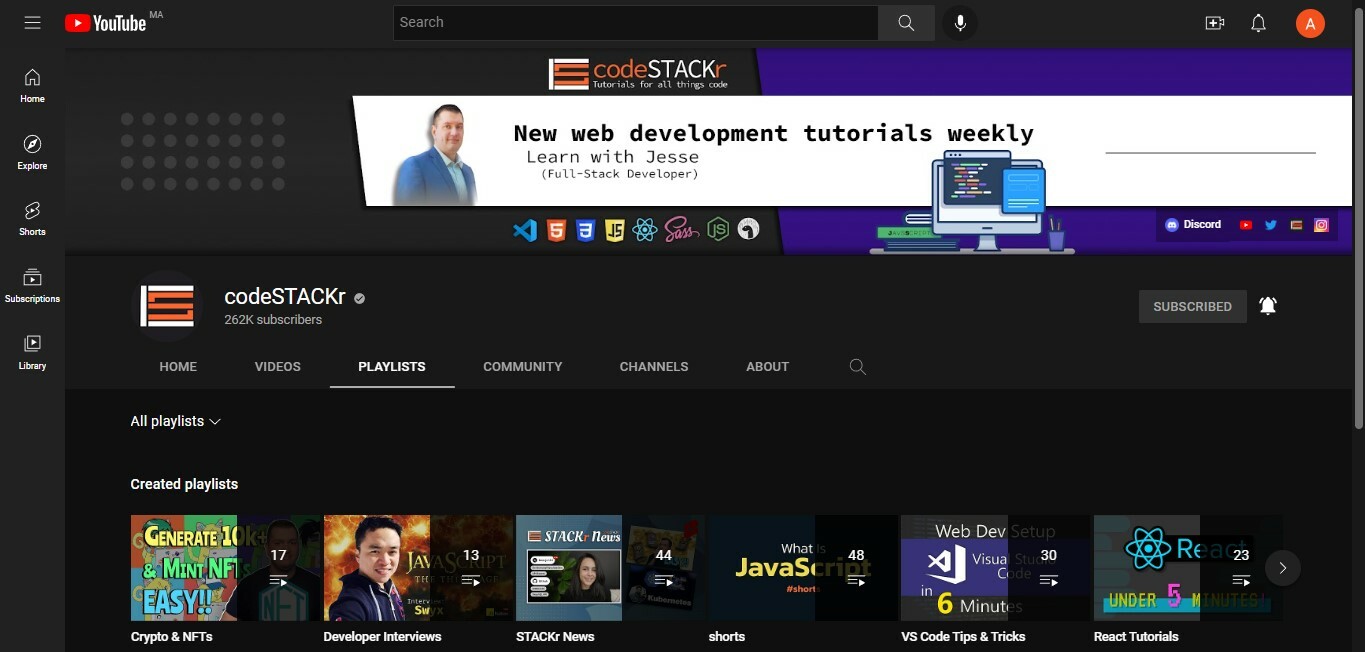The image size is (1365, 652).
Task: Open Search with the magnifying glass icon
Action: pyautogui.click(x=905, y=22)
